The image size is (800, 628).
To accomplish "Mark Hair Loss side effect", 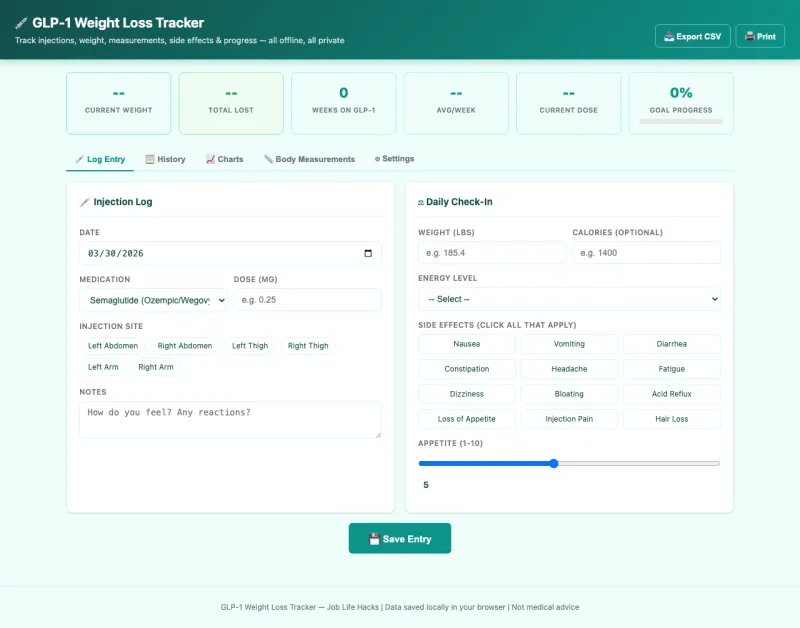I will click(x=671, y=419).
